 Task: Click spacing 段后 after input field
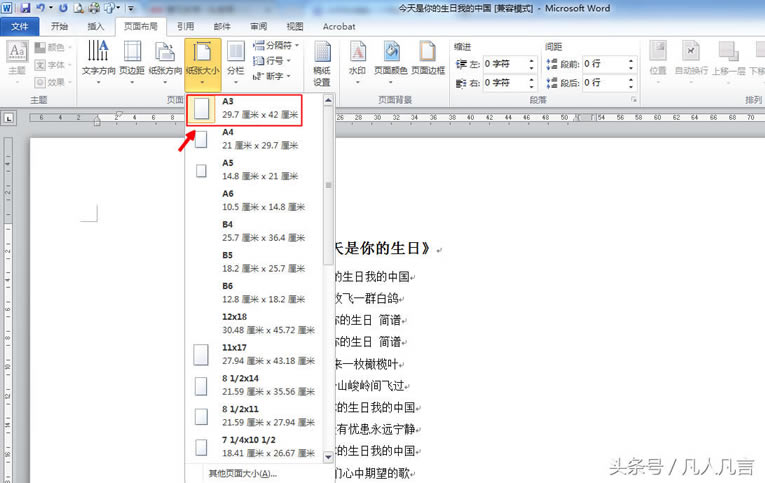coord(604,83)
